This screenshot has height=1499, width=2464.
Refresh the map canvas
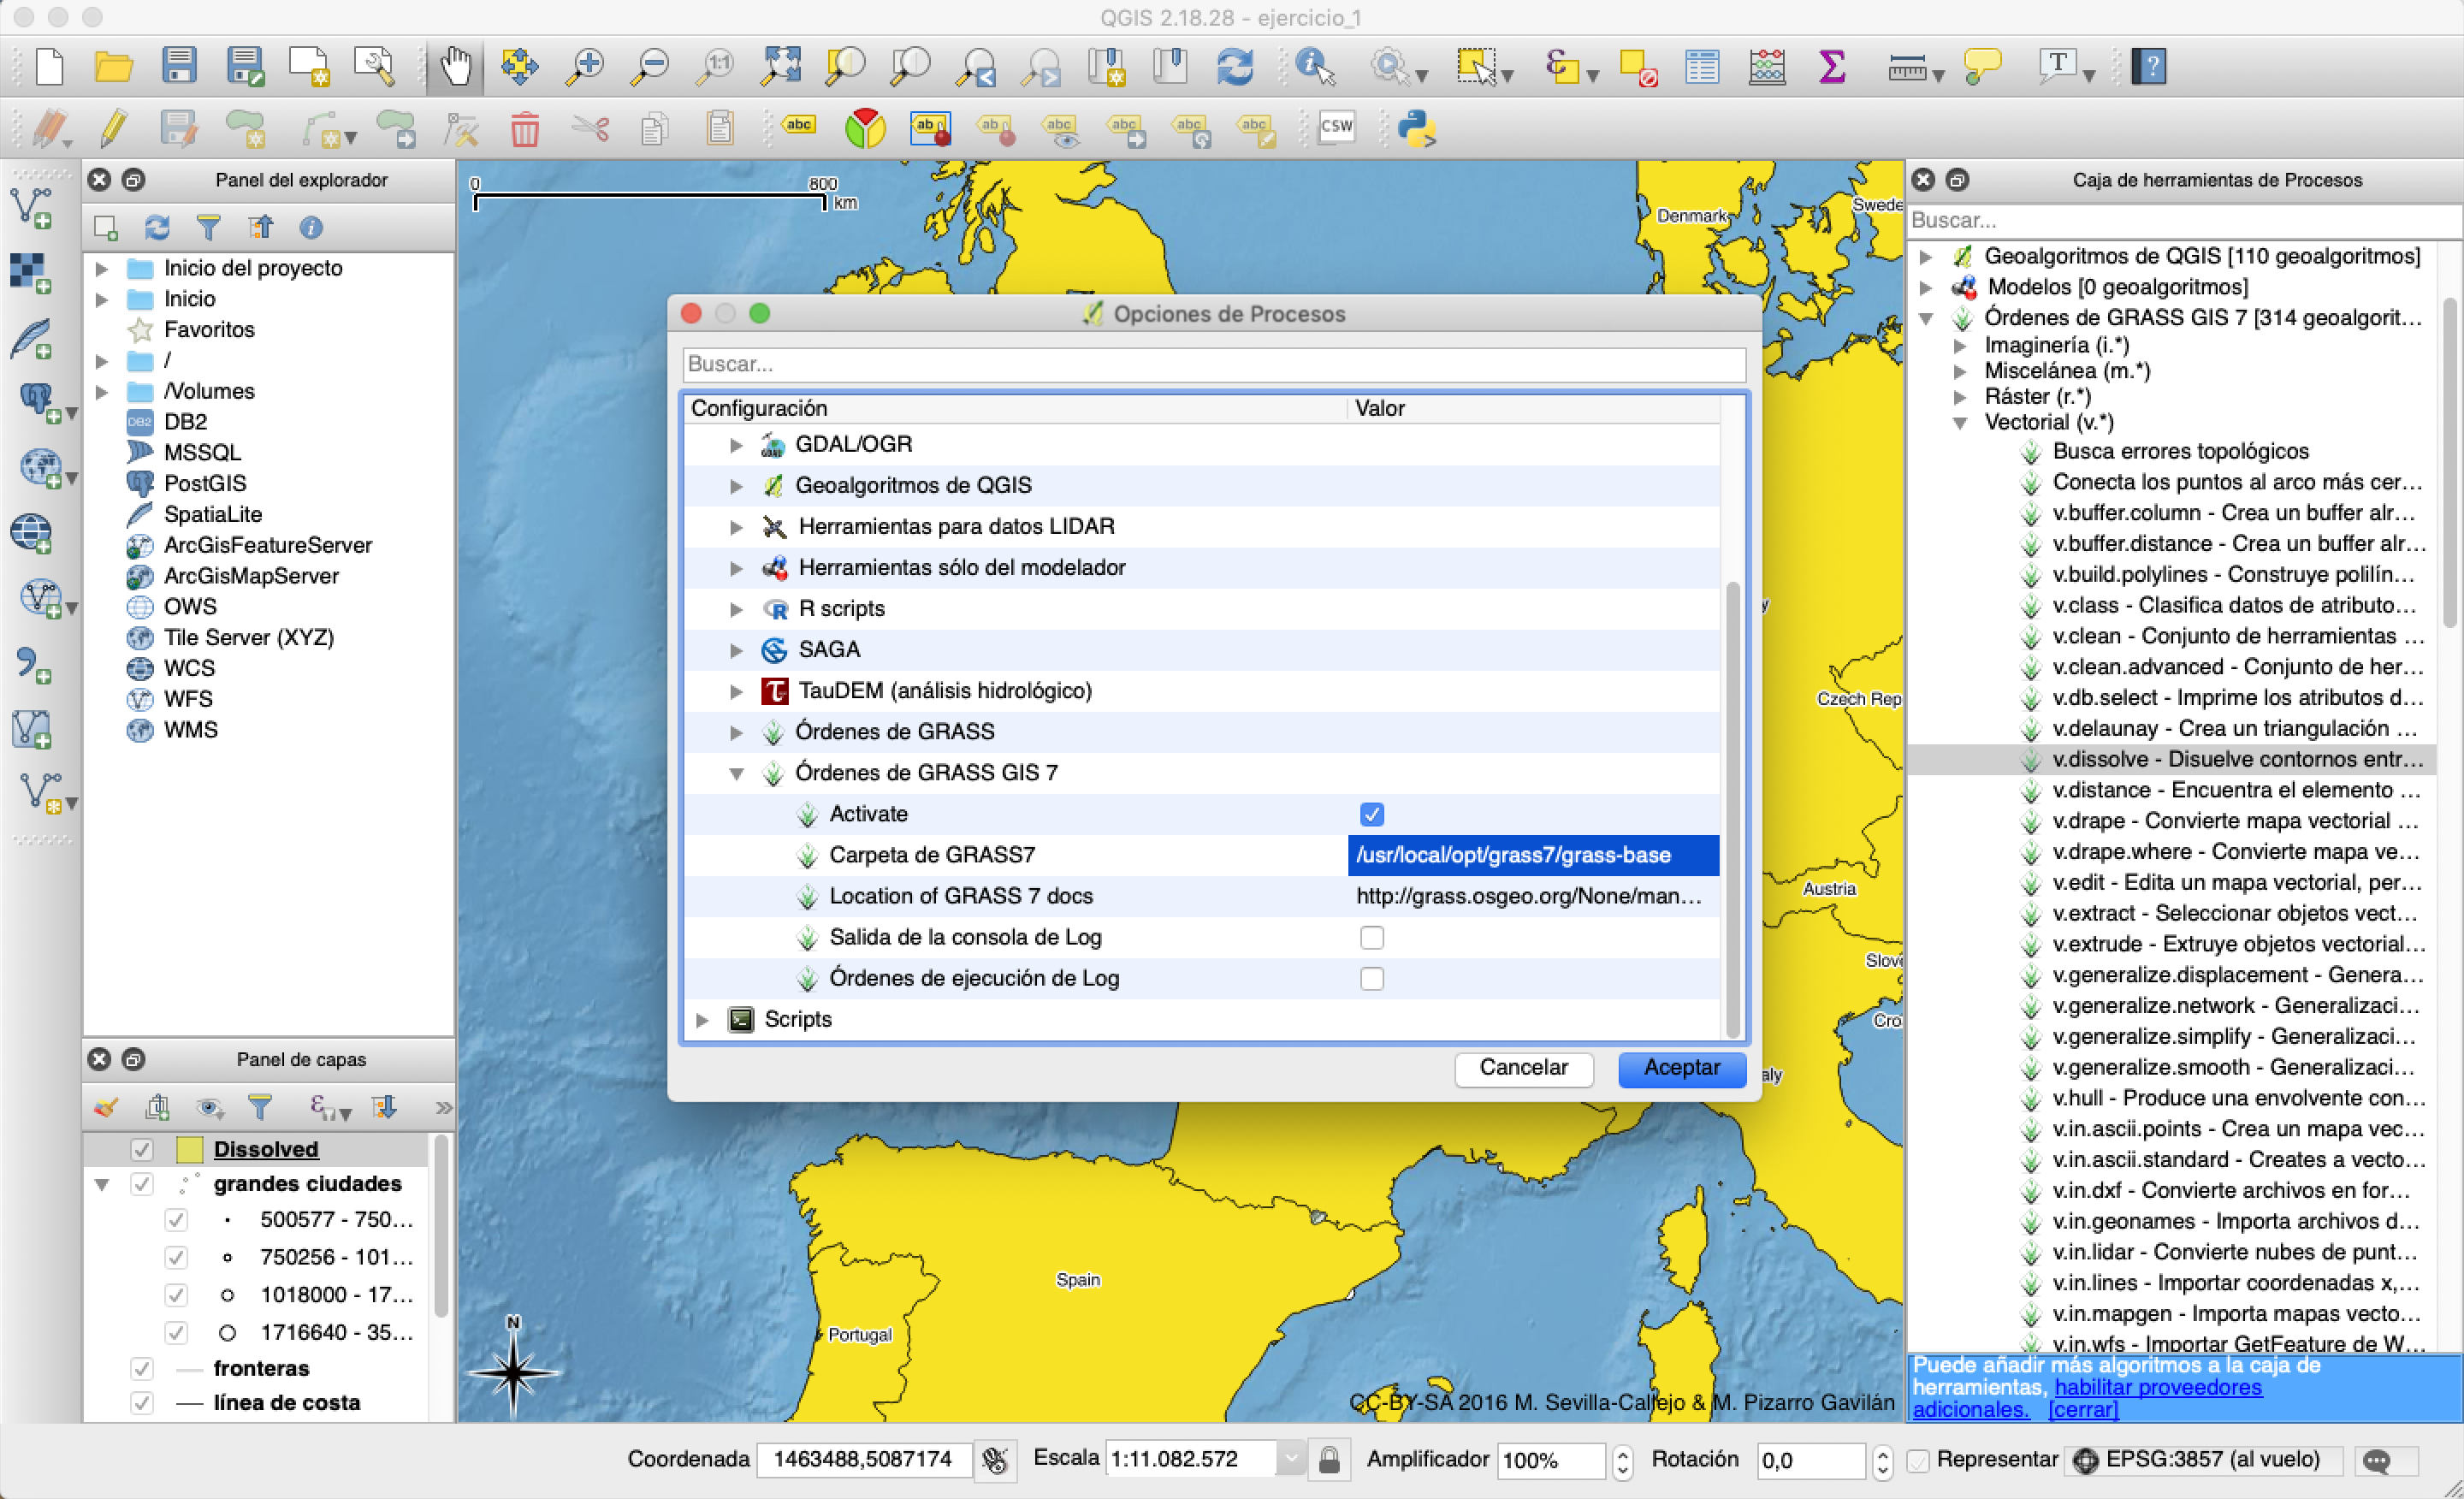pyautogui.click(x=1235, y=67)
